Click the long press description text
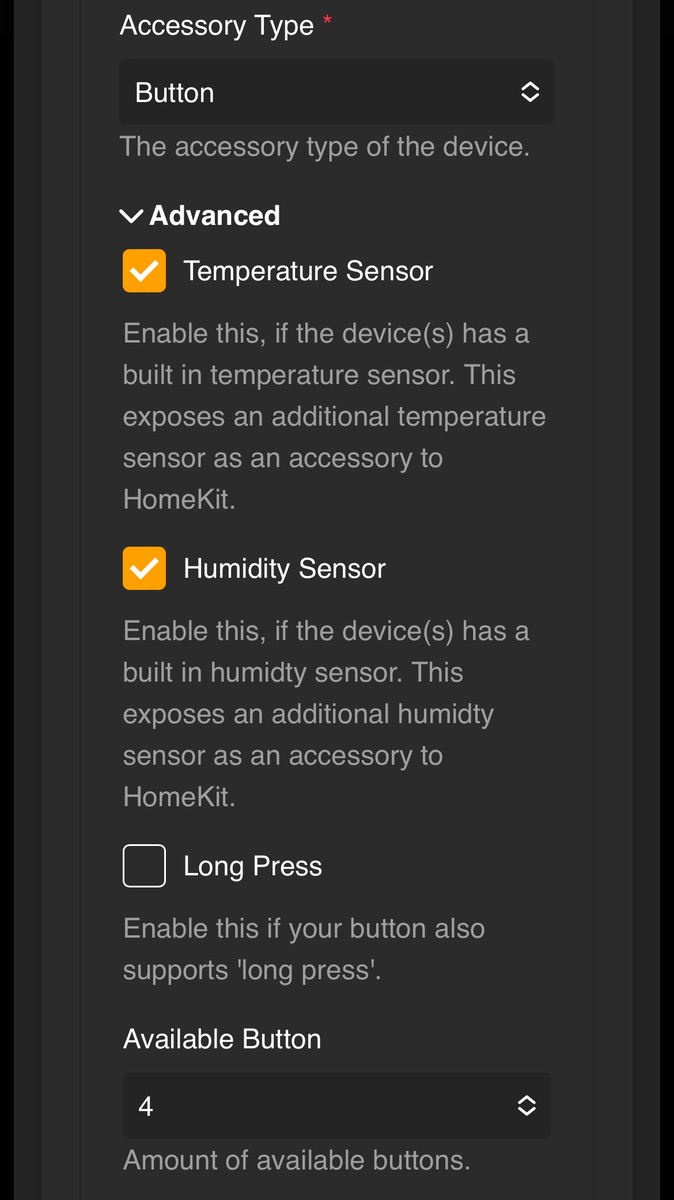This screenshot has width=674, height=1200. pos(303,949)
